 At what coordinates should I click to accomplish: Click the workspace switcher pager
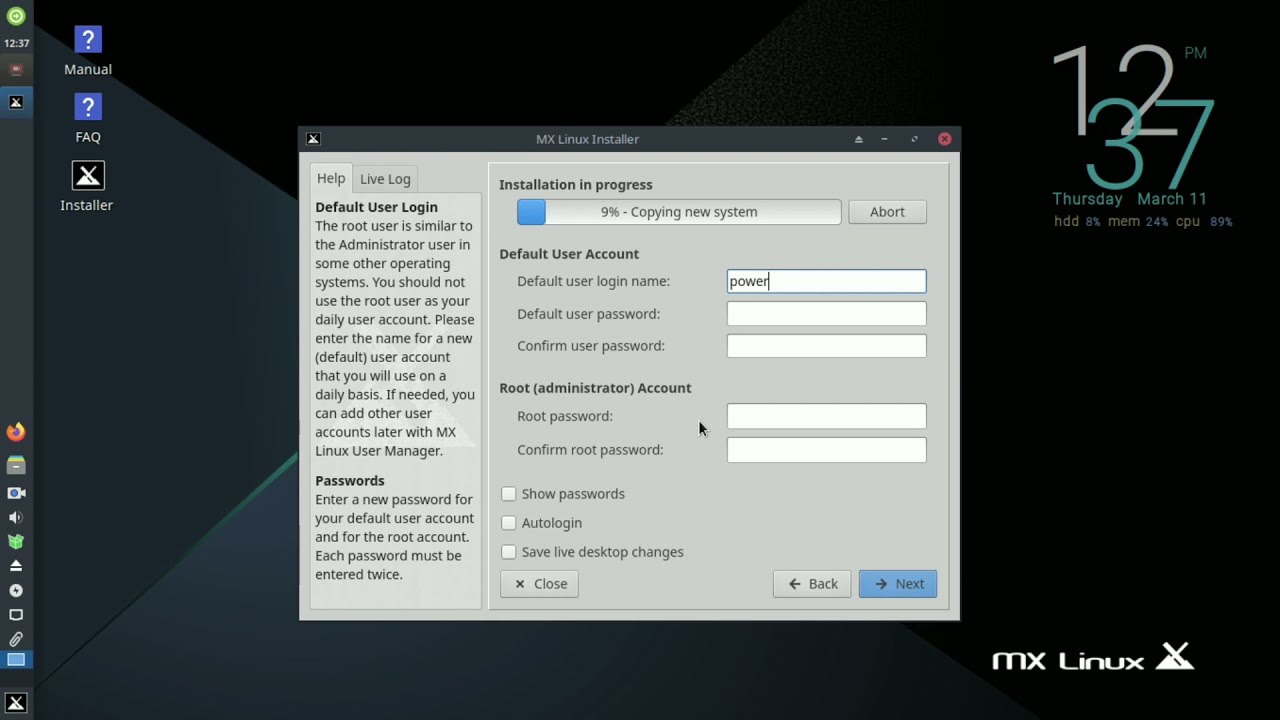click(x=16, y=660)
